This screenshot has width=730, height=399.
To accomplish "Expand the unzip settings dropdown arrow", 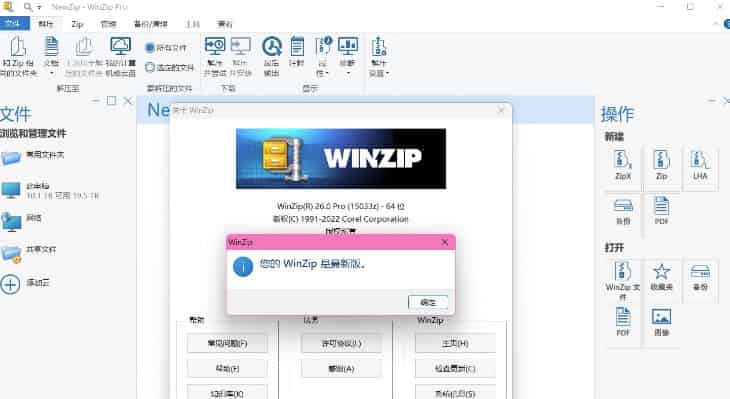I will [387, 74].
